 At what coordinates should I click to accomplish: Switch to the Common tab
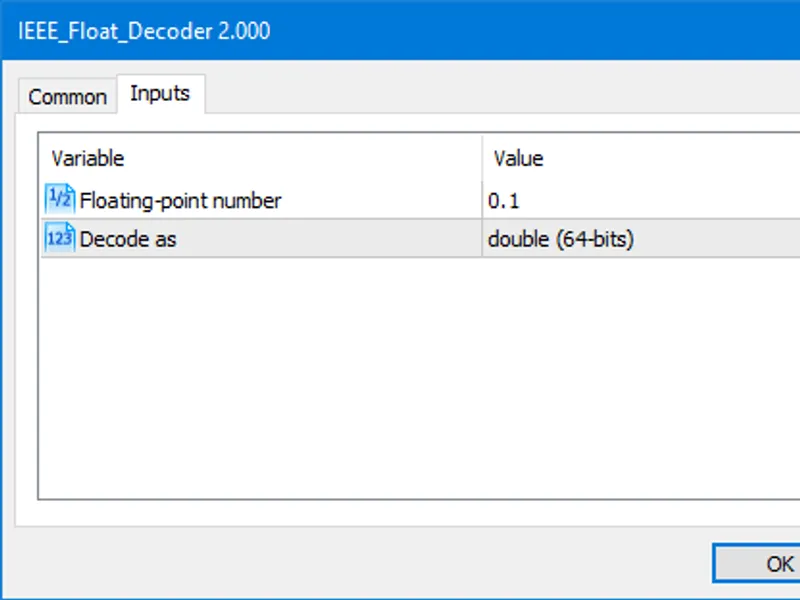coord(67,96)
